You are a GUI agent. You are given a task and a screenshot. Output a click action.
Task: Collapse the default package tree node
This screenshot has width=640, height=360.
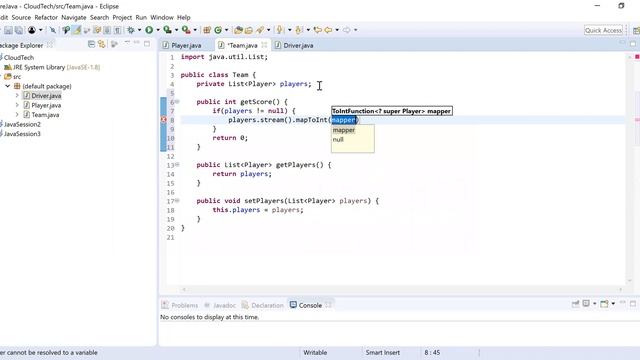tap(8, 86)
